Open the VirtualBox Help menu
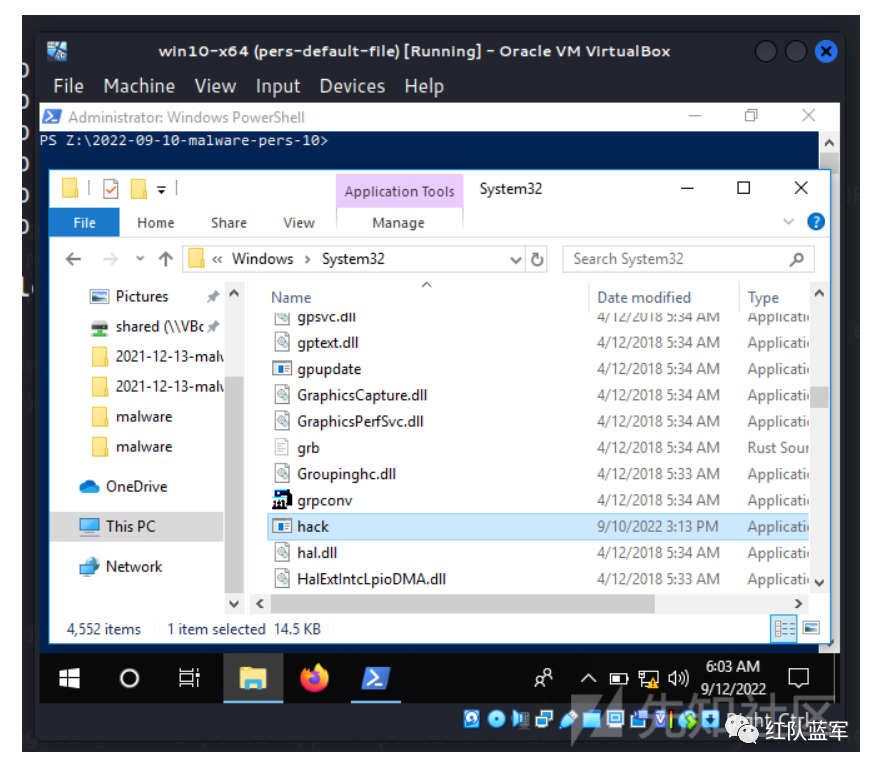Screen dimensions: 878x770 424,86
